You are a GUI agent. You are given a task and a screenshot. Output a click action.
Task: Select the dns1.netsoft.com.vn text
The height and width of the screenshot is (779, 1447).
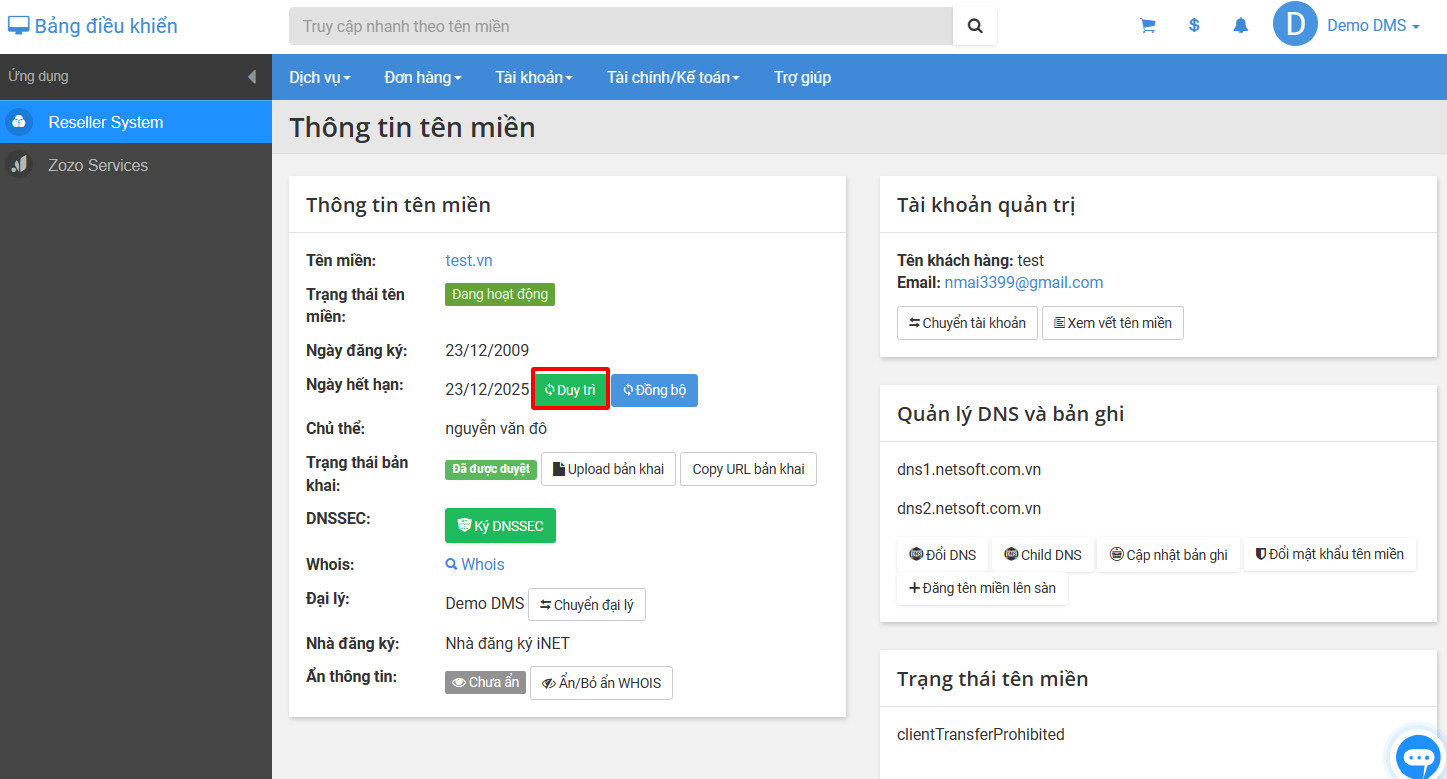969,469
